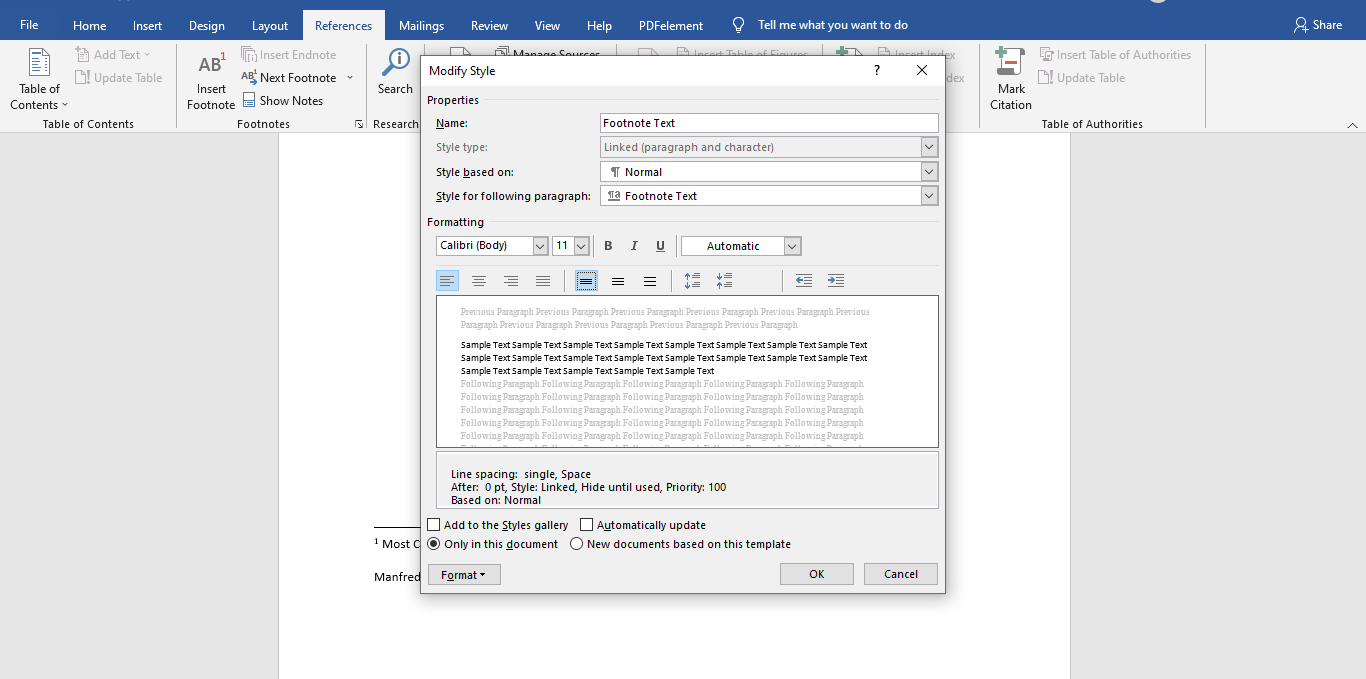Image resolution: width=1366 pixels, height=679 pixels.
Task: Open the Format menu in the dialog
Action: (463, 574)
